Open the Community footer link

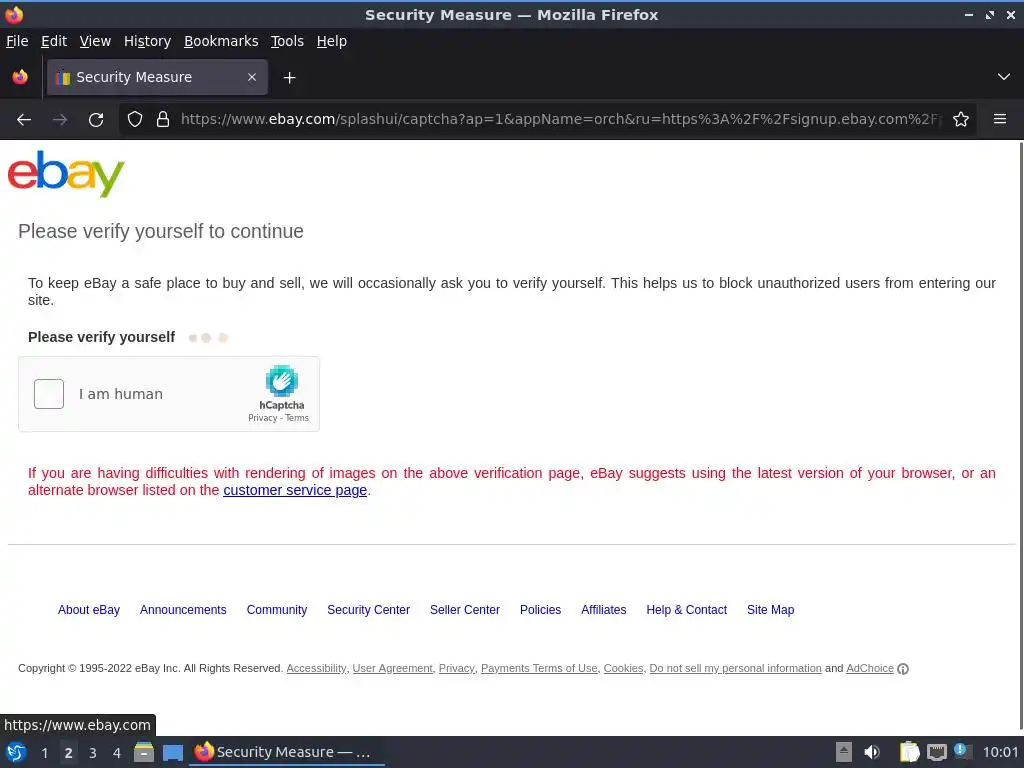(277, 610)
